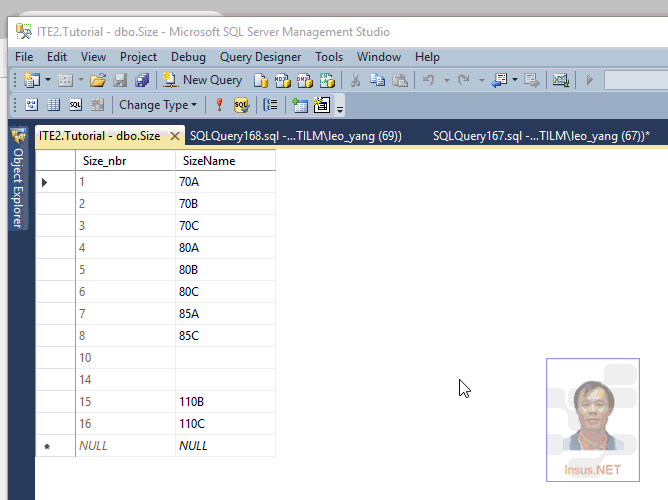Open the View menu
Screen dimensions: 668x500
[x=93, y=57]
